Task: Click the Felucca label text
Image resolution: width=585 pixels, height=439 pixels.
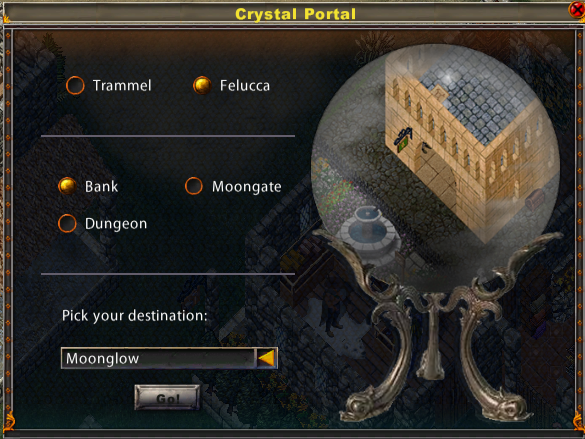Action: click(245, 85)
